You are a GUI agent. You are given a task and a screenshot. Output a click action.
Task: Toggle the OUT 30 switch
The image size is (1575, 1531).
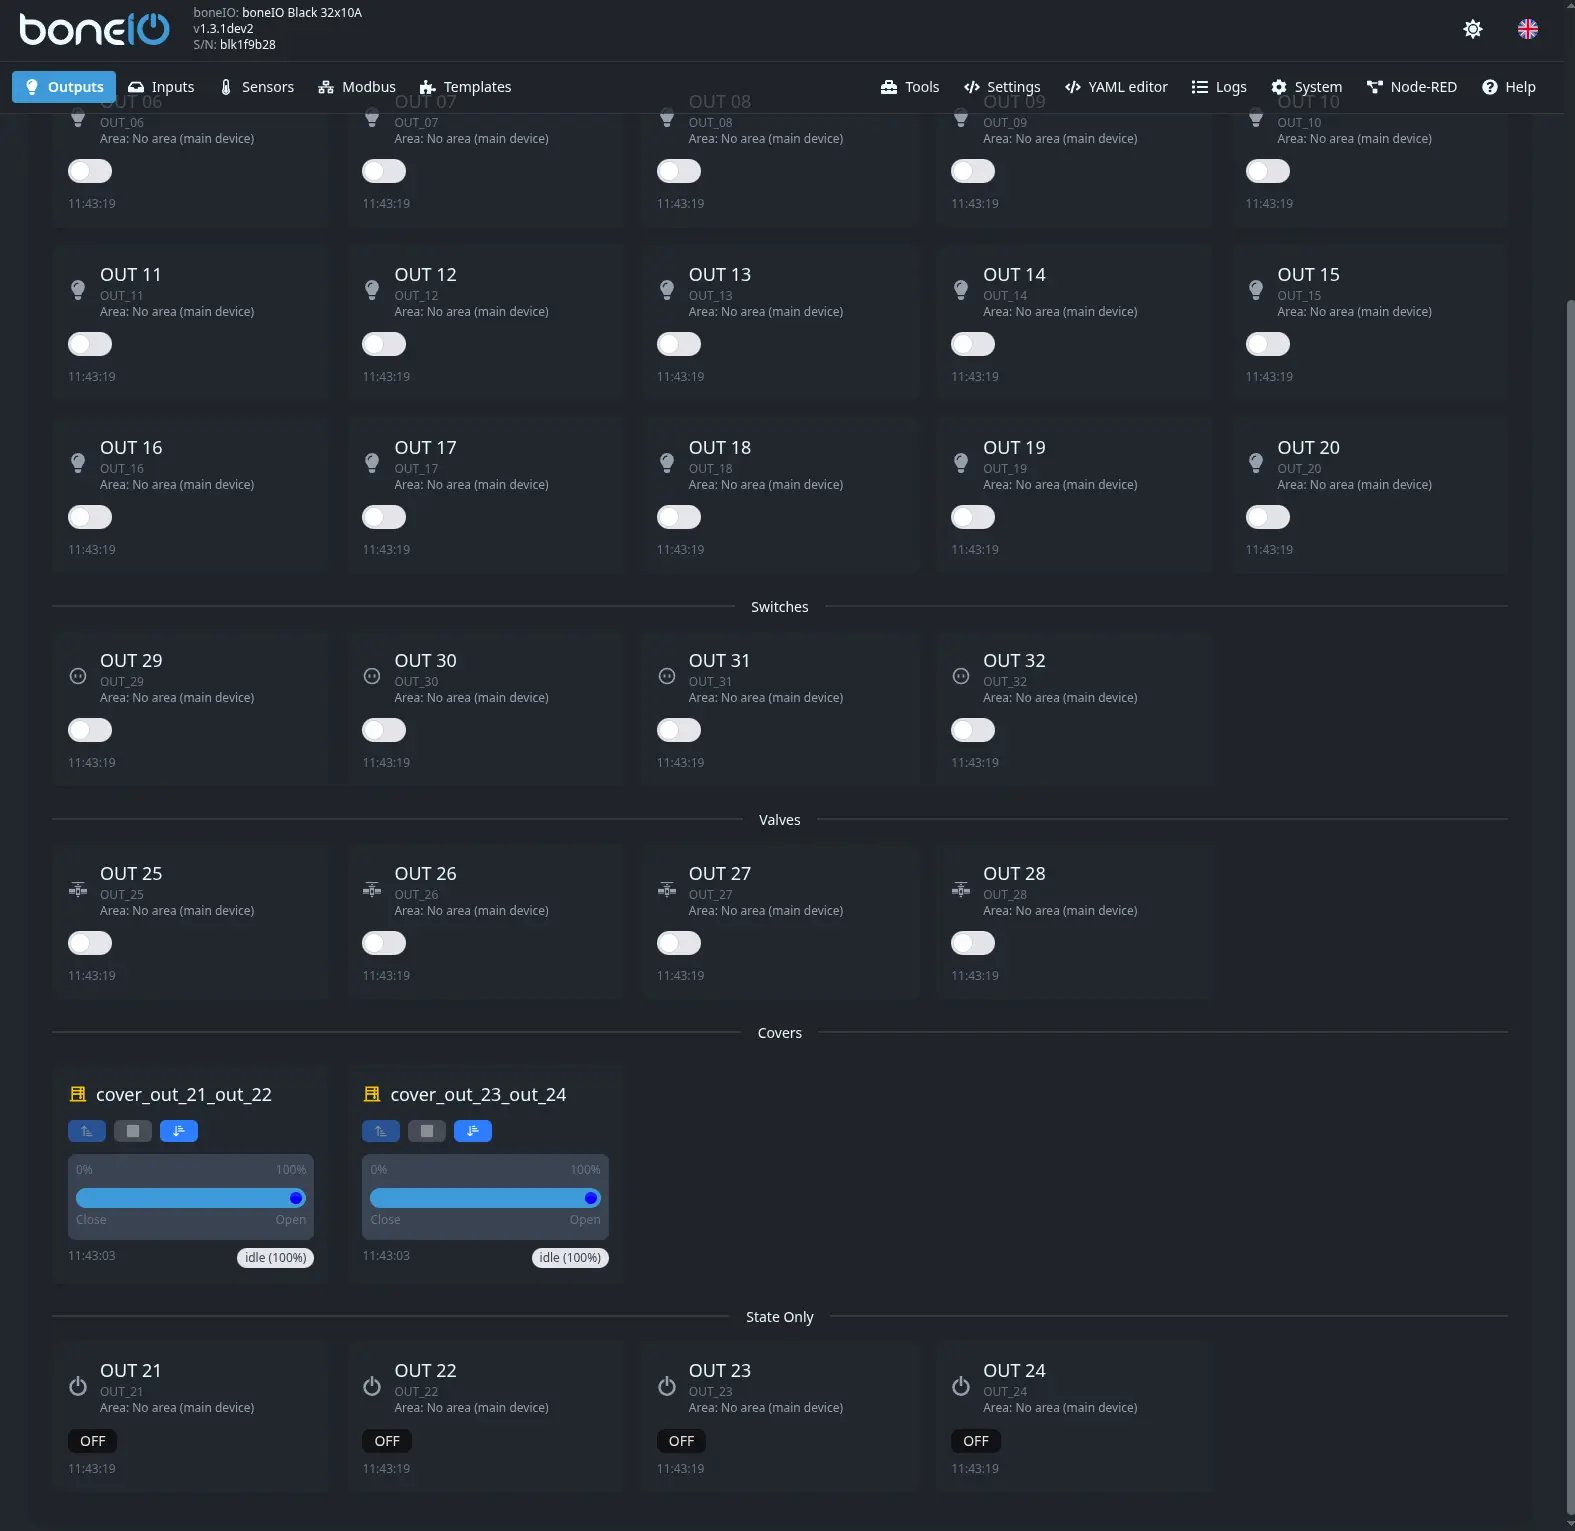coord(384,730)
